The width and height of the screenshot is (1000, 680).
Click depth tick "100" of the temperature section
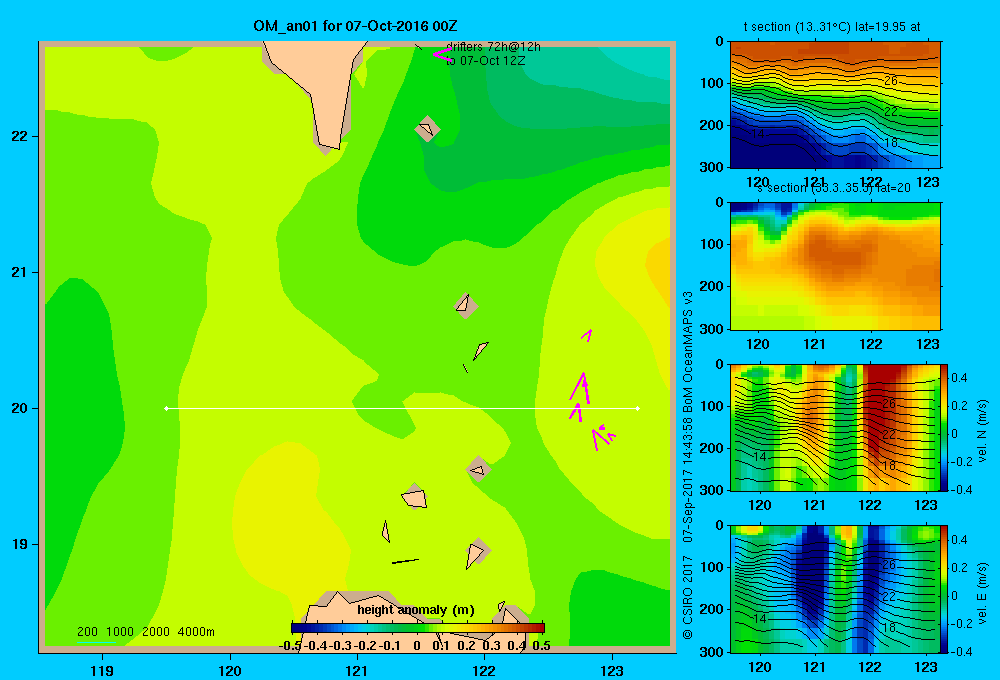[x=713, y=84]
